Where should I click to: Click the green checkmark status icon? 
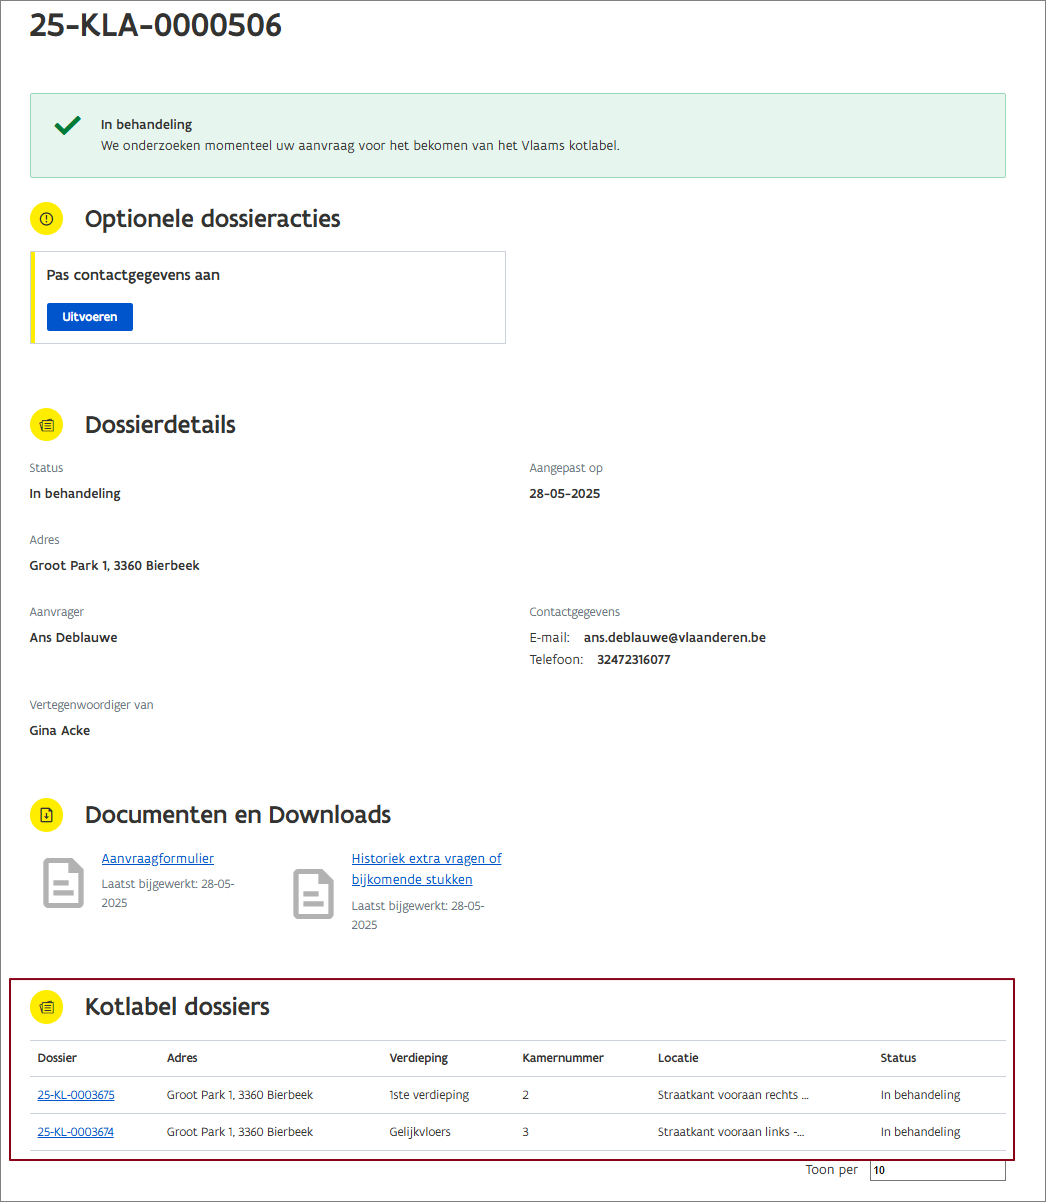coord(67,126)
